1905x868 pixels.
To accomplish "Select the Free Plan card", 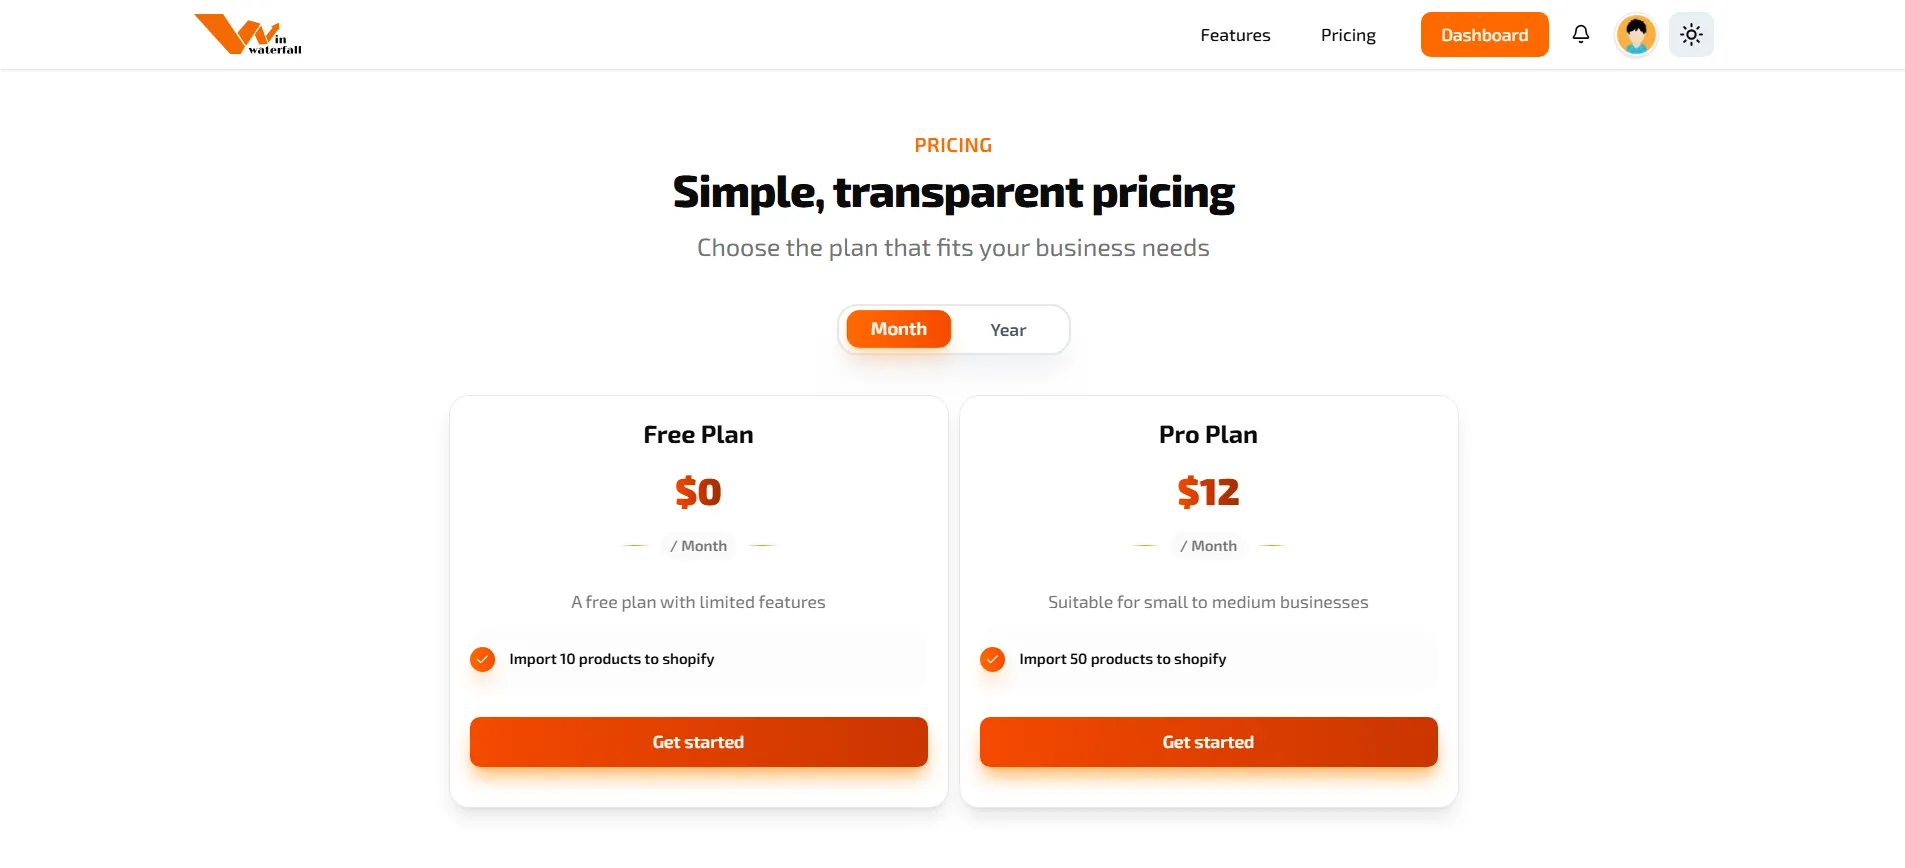I will [x=697, y=500].
